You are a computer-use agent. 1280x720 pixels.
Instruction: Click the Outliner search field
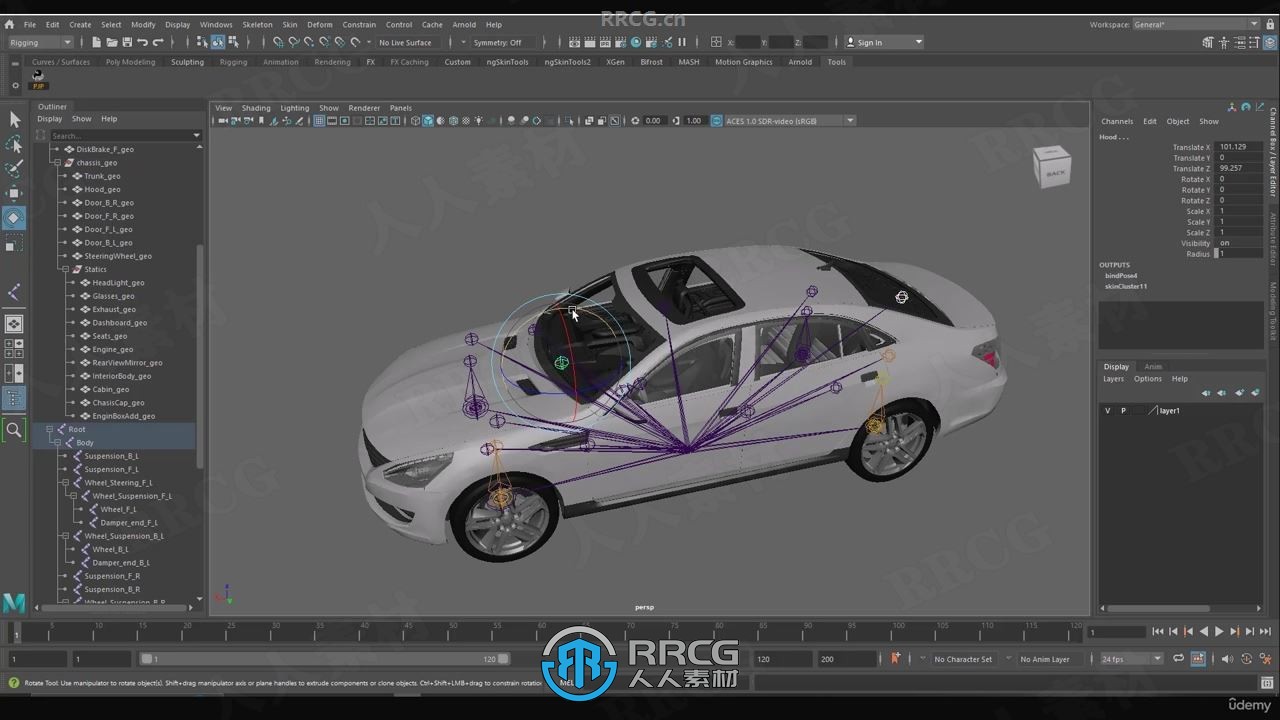(124, 135)
